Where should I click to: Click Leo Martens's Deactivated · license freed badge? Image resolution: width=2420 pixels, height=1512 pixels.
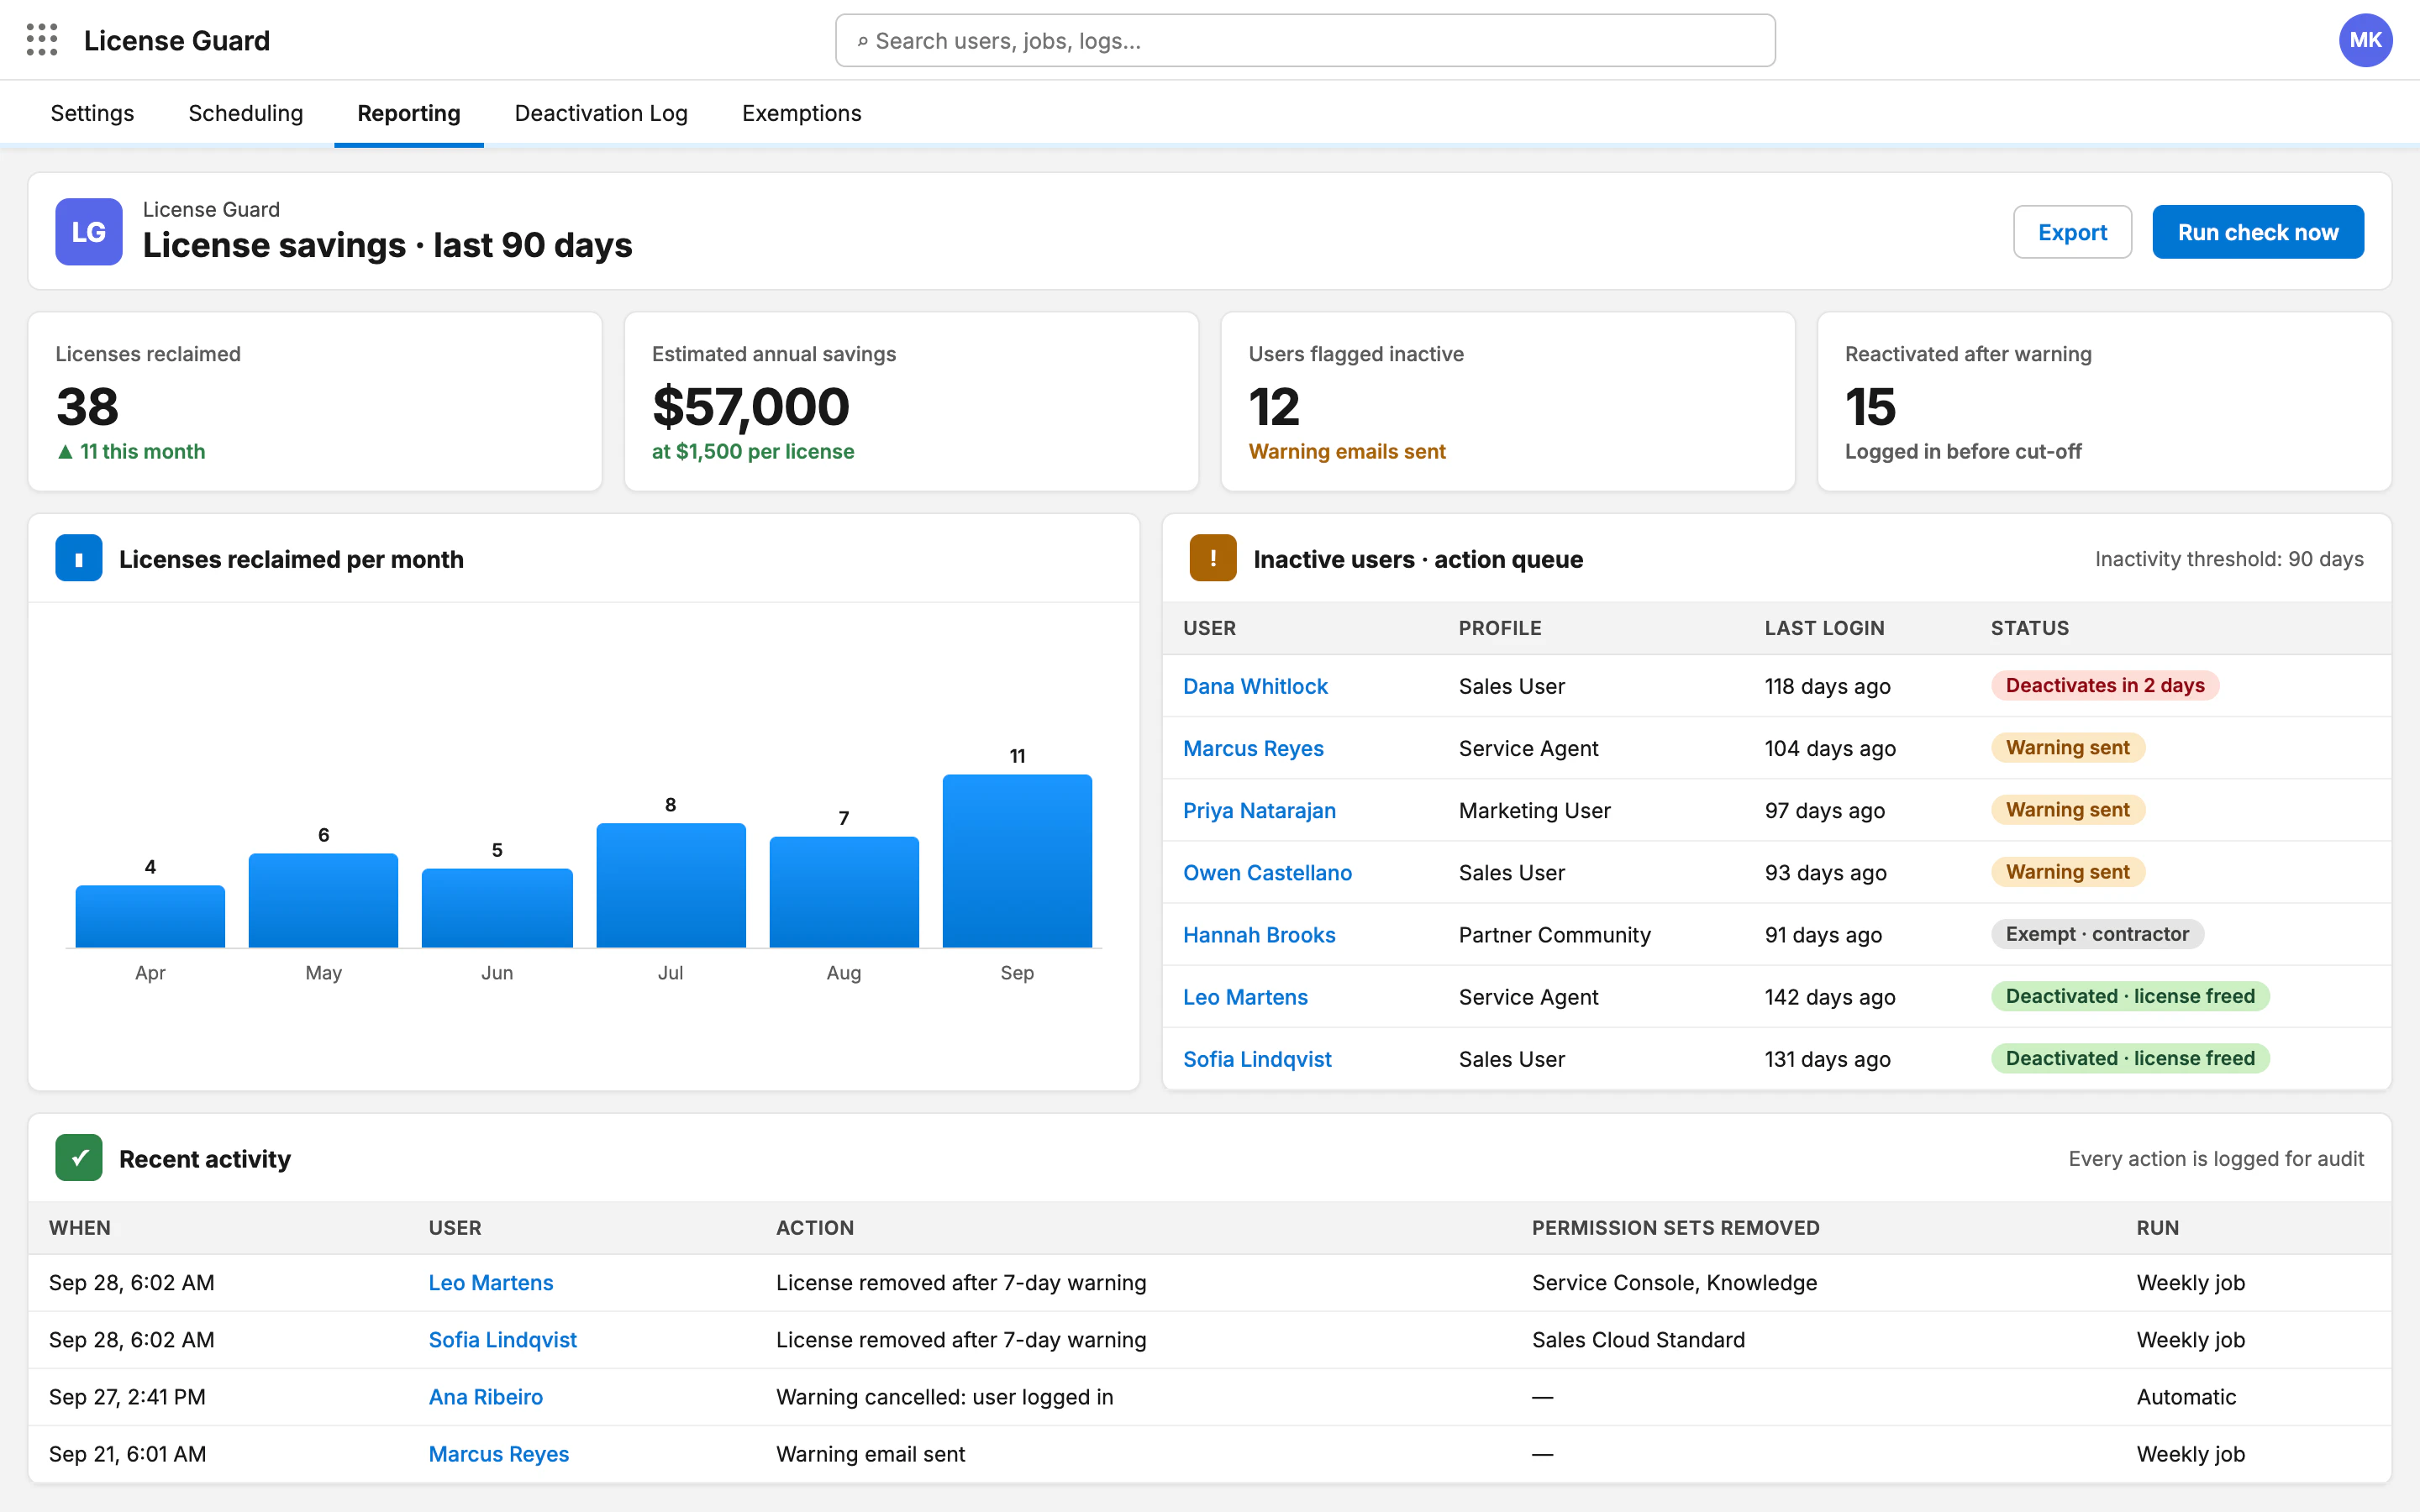pos(2130,996)
